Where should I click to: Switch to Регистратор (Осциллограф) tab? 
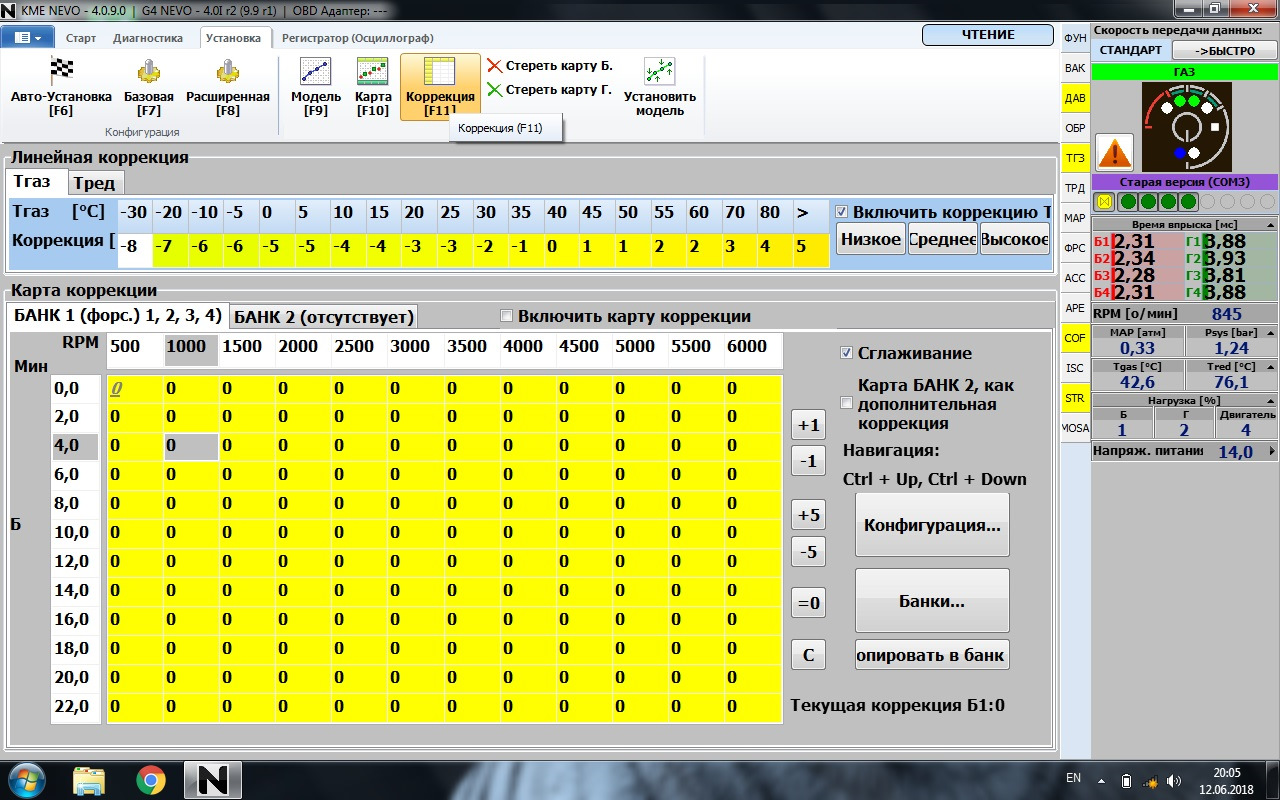357,38
